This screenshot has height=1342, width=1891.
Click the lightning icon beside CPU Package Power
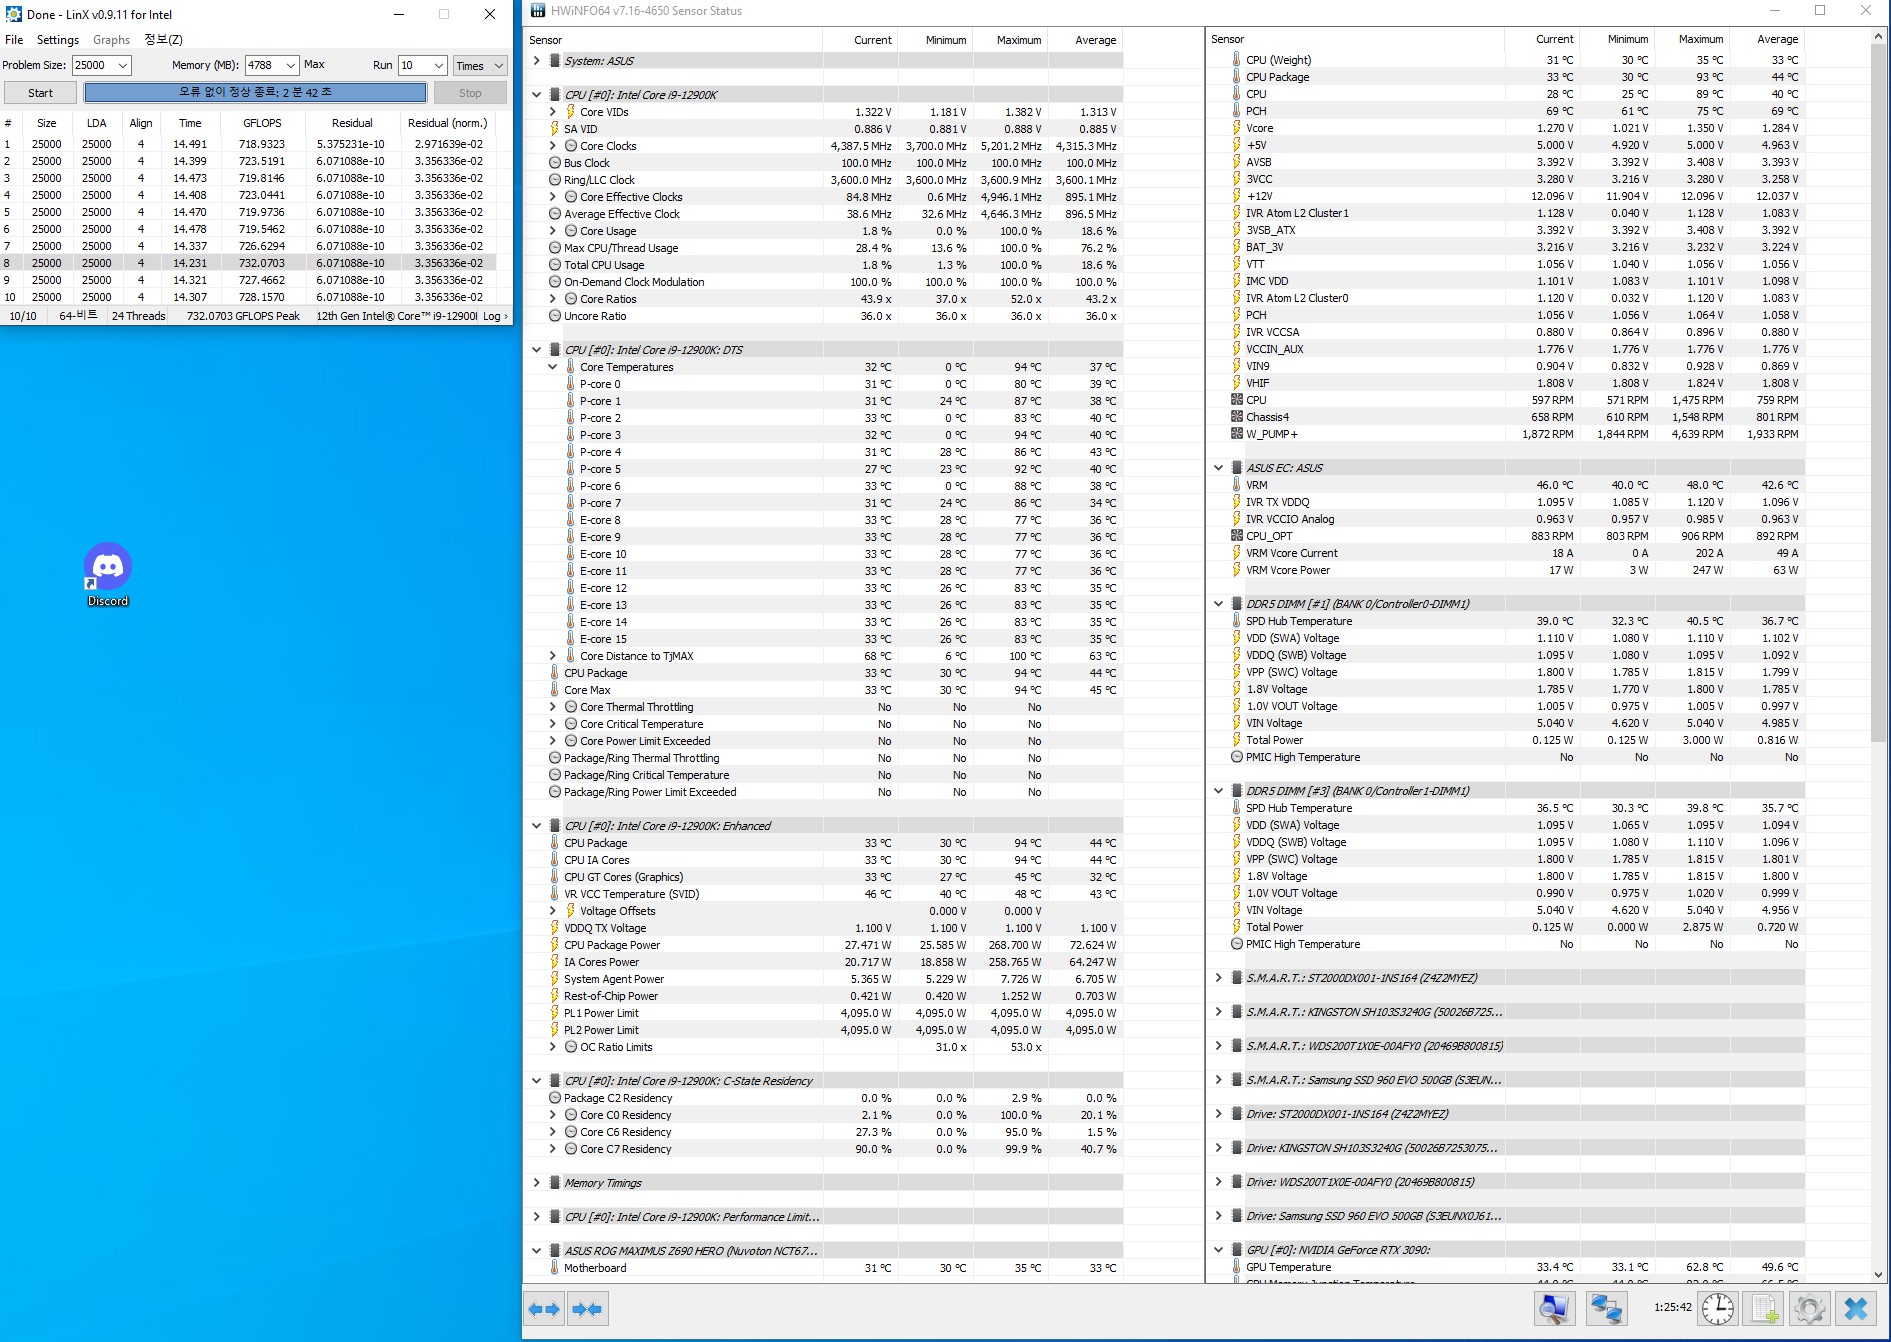click(x=555, y=945)
